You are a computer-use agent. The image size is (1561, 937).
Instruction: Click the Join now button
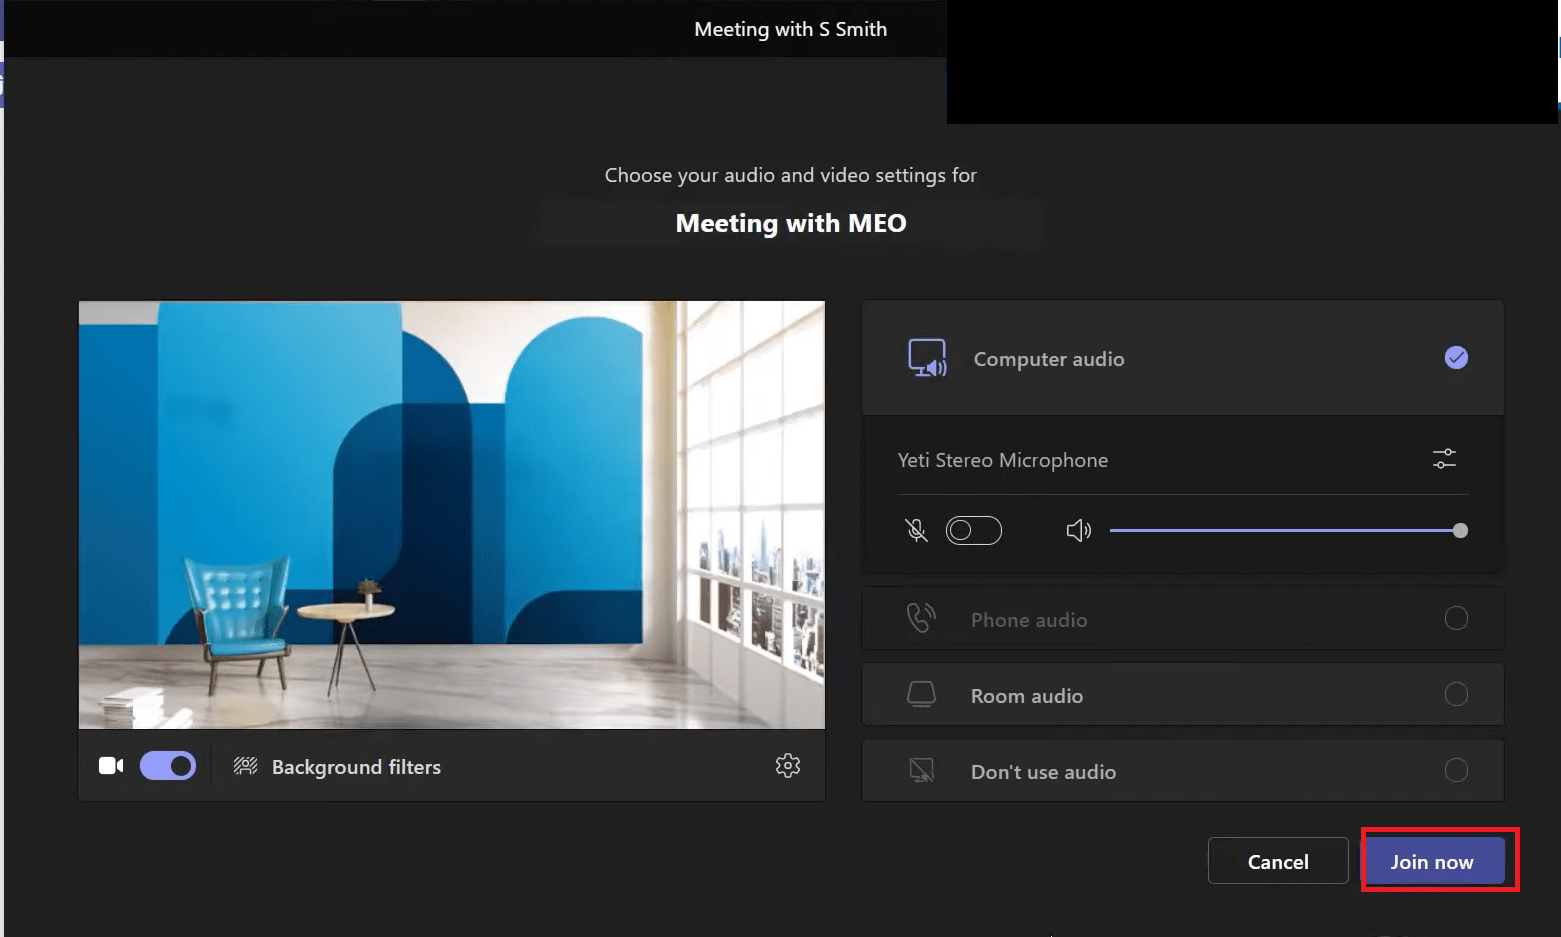tap(1433, 861)
